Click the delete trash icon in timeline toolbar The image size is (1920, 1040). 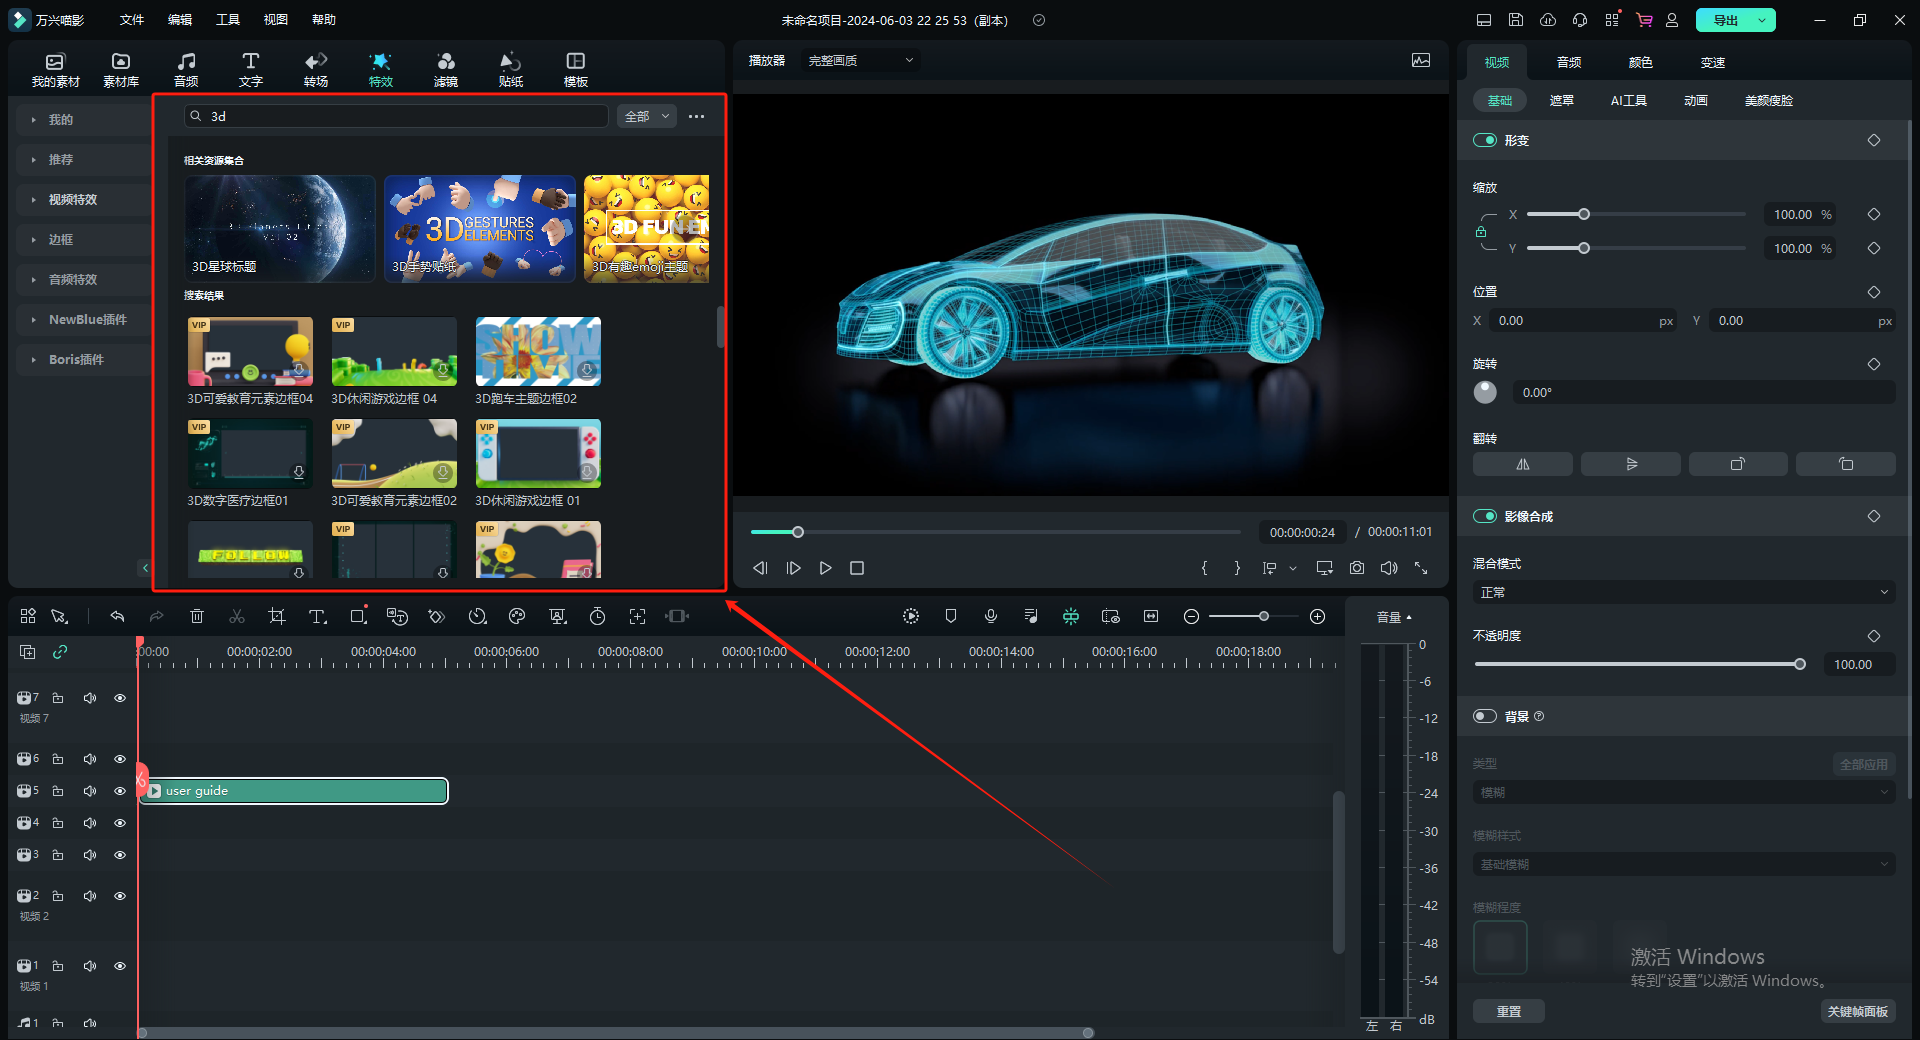click(x=197, y=617)
